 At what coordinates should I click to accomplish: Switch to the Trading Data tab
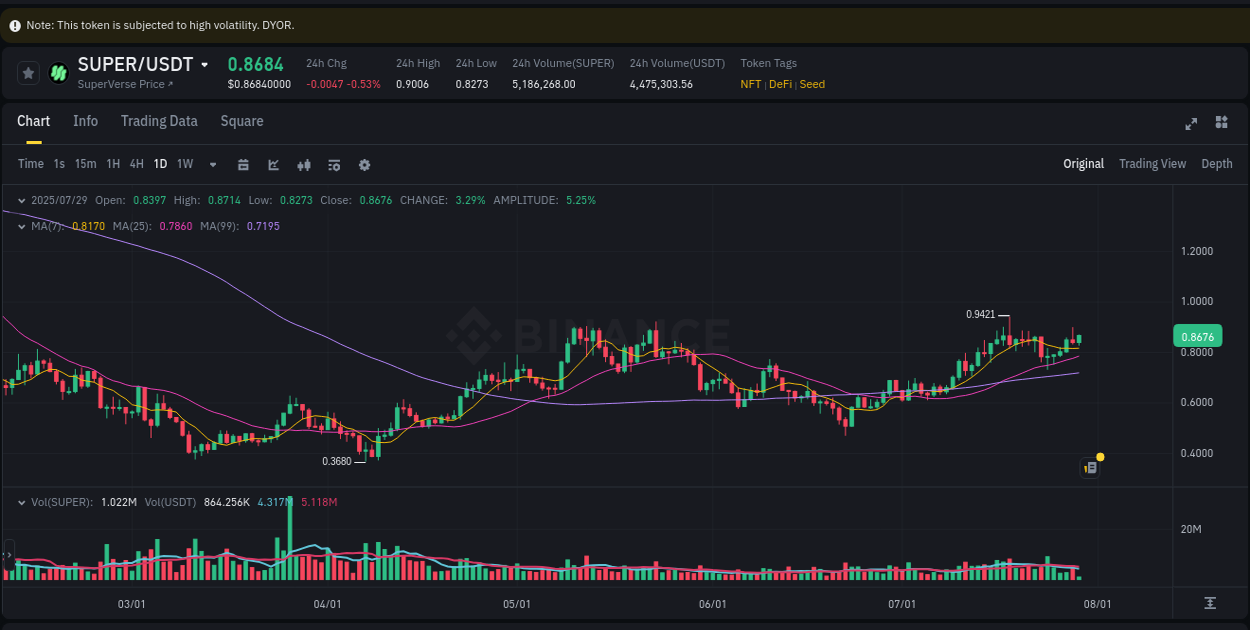coord(159,121)
